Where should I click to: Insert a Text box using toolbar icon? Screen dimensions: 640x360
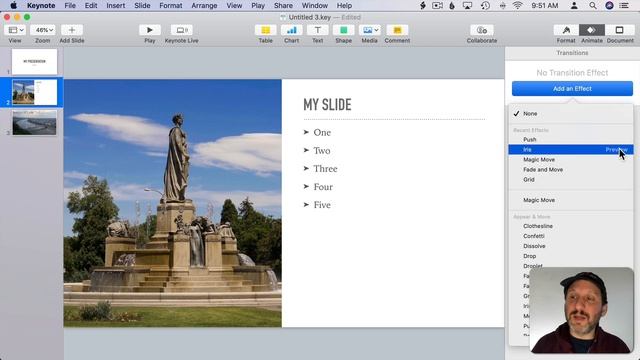pyautogui.click(x=318, y=30)
